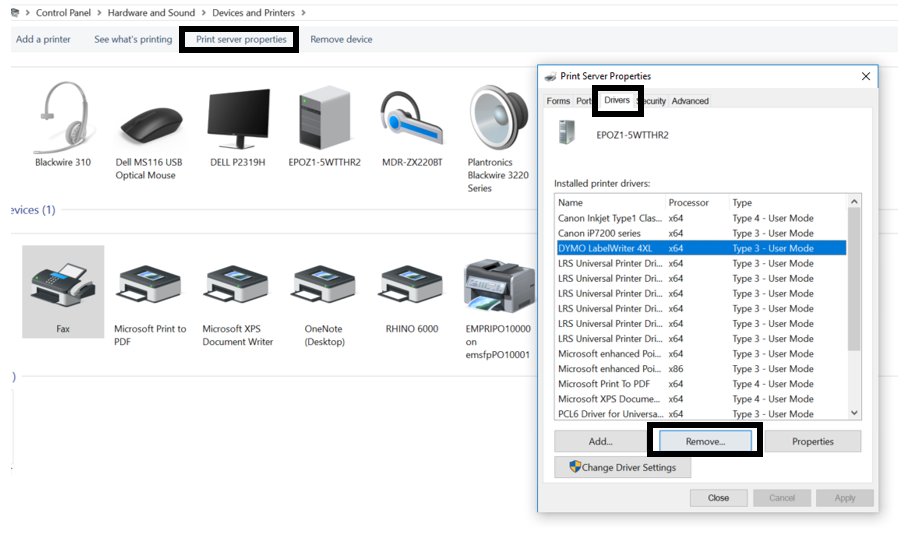Click the Change Driver Settings button

622,467
